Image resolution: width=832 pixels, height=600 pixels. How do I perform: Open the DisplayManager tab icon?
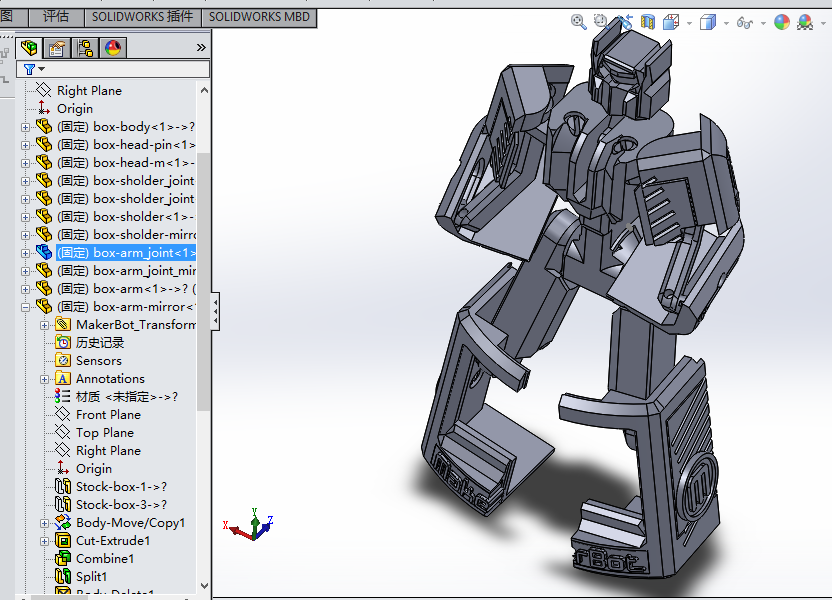click(112, 47)
